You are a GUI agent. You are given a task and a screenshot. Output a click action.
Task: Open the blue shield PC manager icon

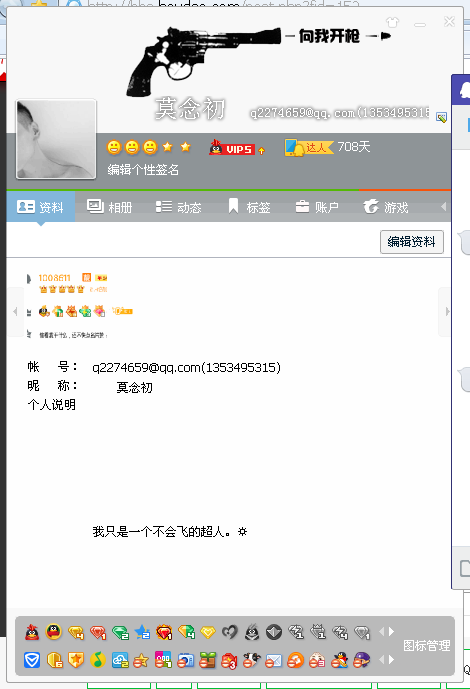[32, 660]
